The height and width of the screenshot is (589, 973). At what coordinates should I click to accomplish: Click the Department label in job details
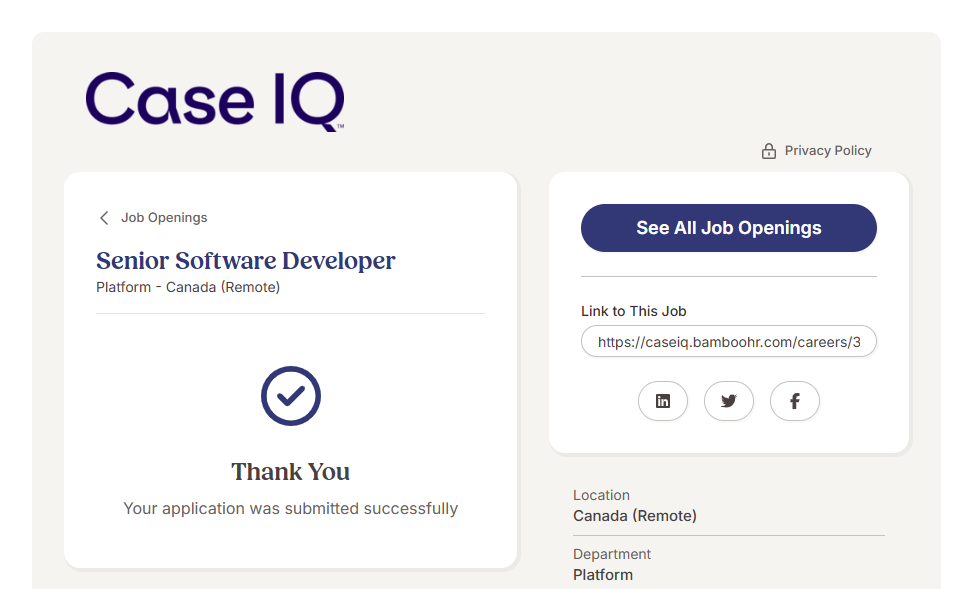[612, 554]
